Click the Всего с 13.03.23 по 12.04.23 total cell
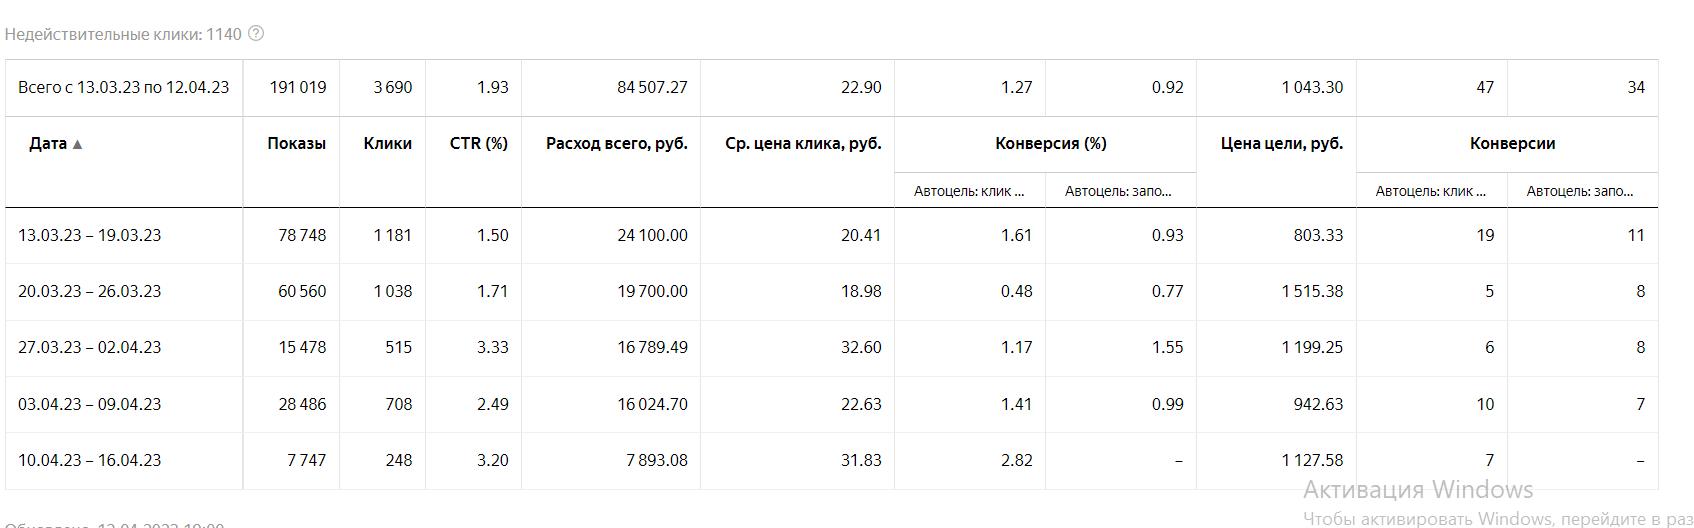Image resolution: width=1694 pixels, height=528 pixels. (124, 88)
